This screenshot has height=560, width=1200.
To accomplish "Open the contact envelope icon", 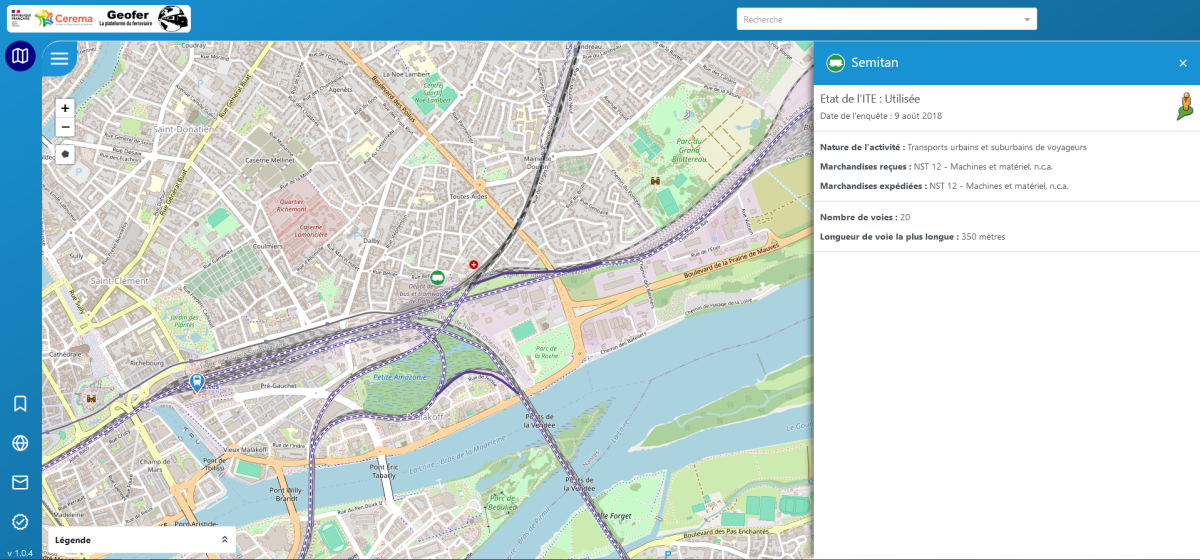I will [x=20, y=482].
